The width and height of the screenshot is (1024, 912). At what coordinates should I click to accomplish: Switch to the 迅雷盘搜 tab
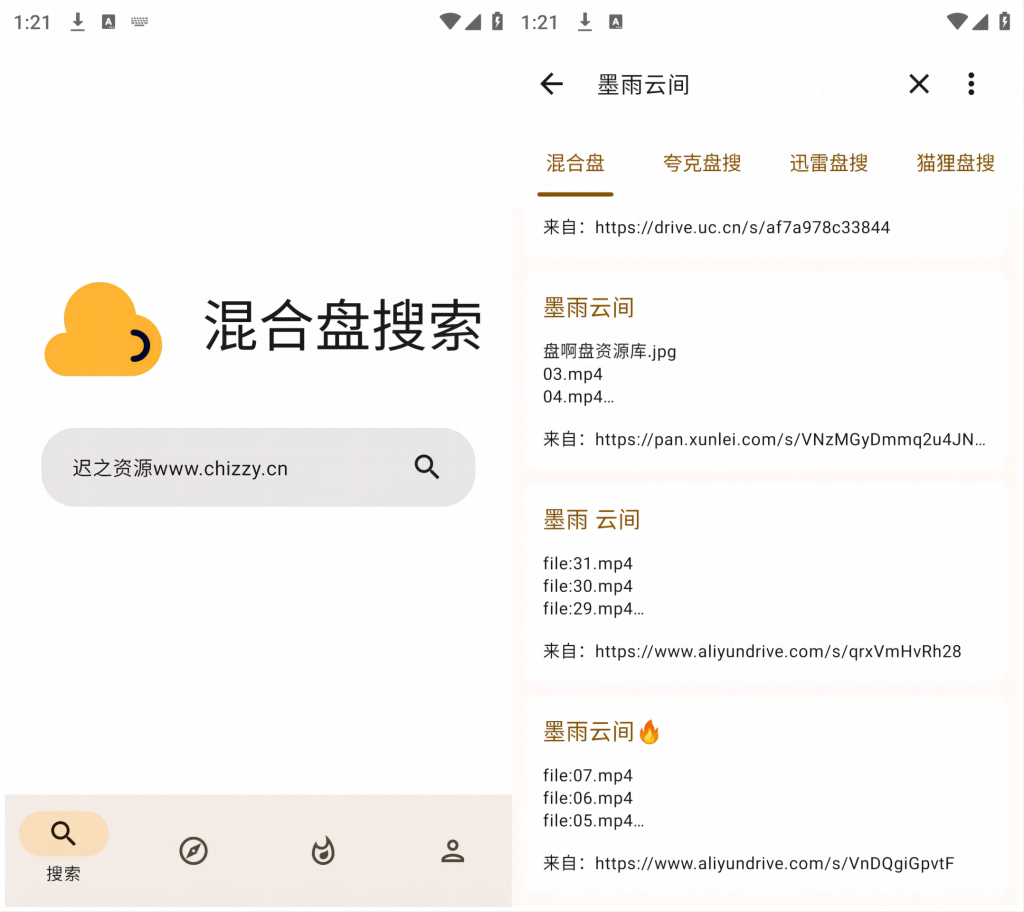tap(829, 163)
